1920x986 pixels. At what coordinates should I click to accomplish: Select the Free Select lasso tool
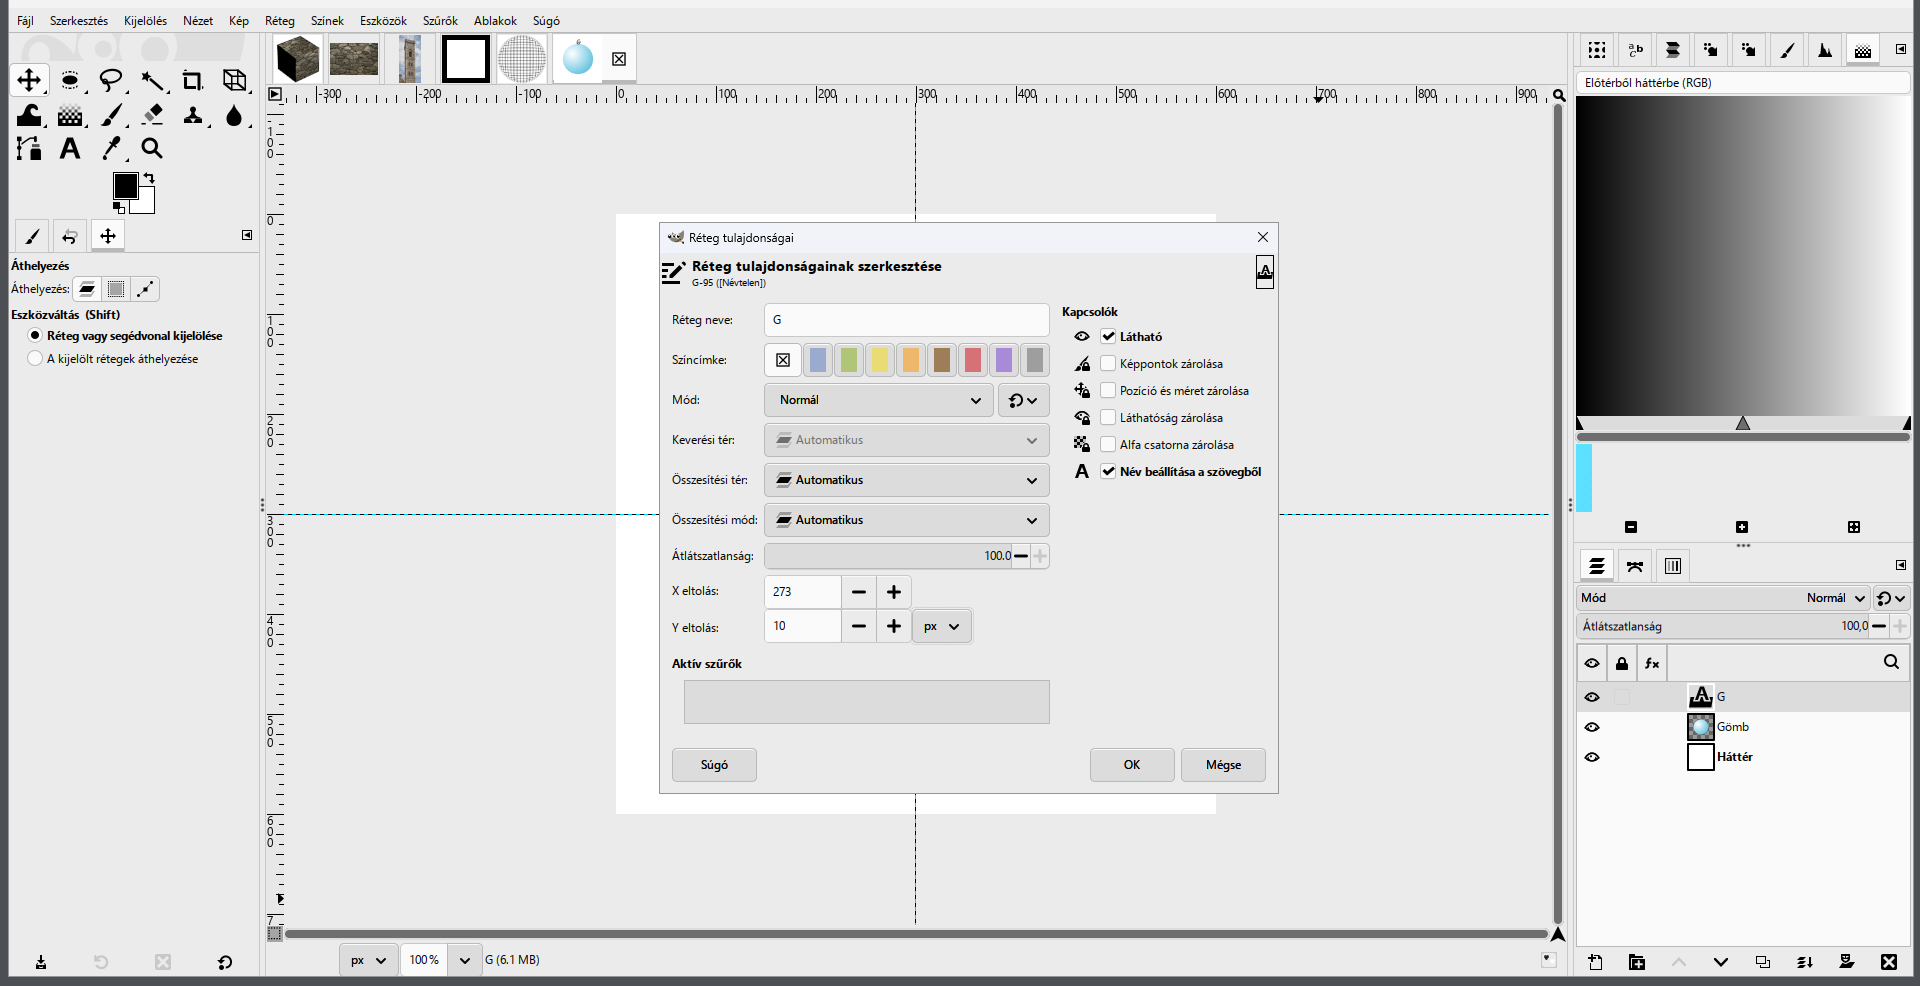(x=111, y=80)
